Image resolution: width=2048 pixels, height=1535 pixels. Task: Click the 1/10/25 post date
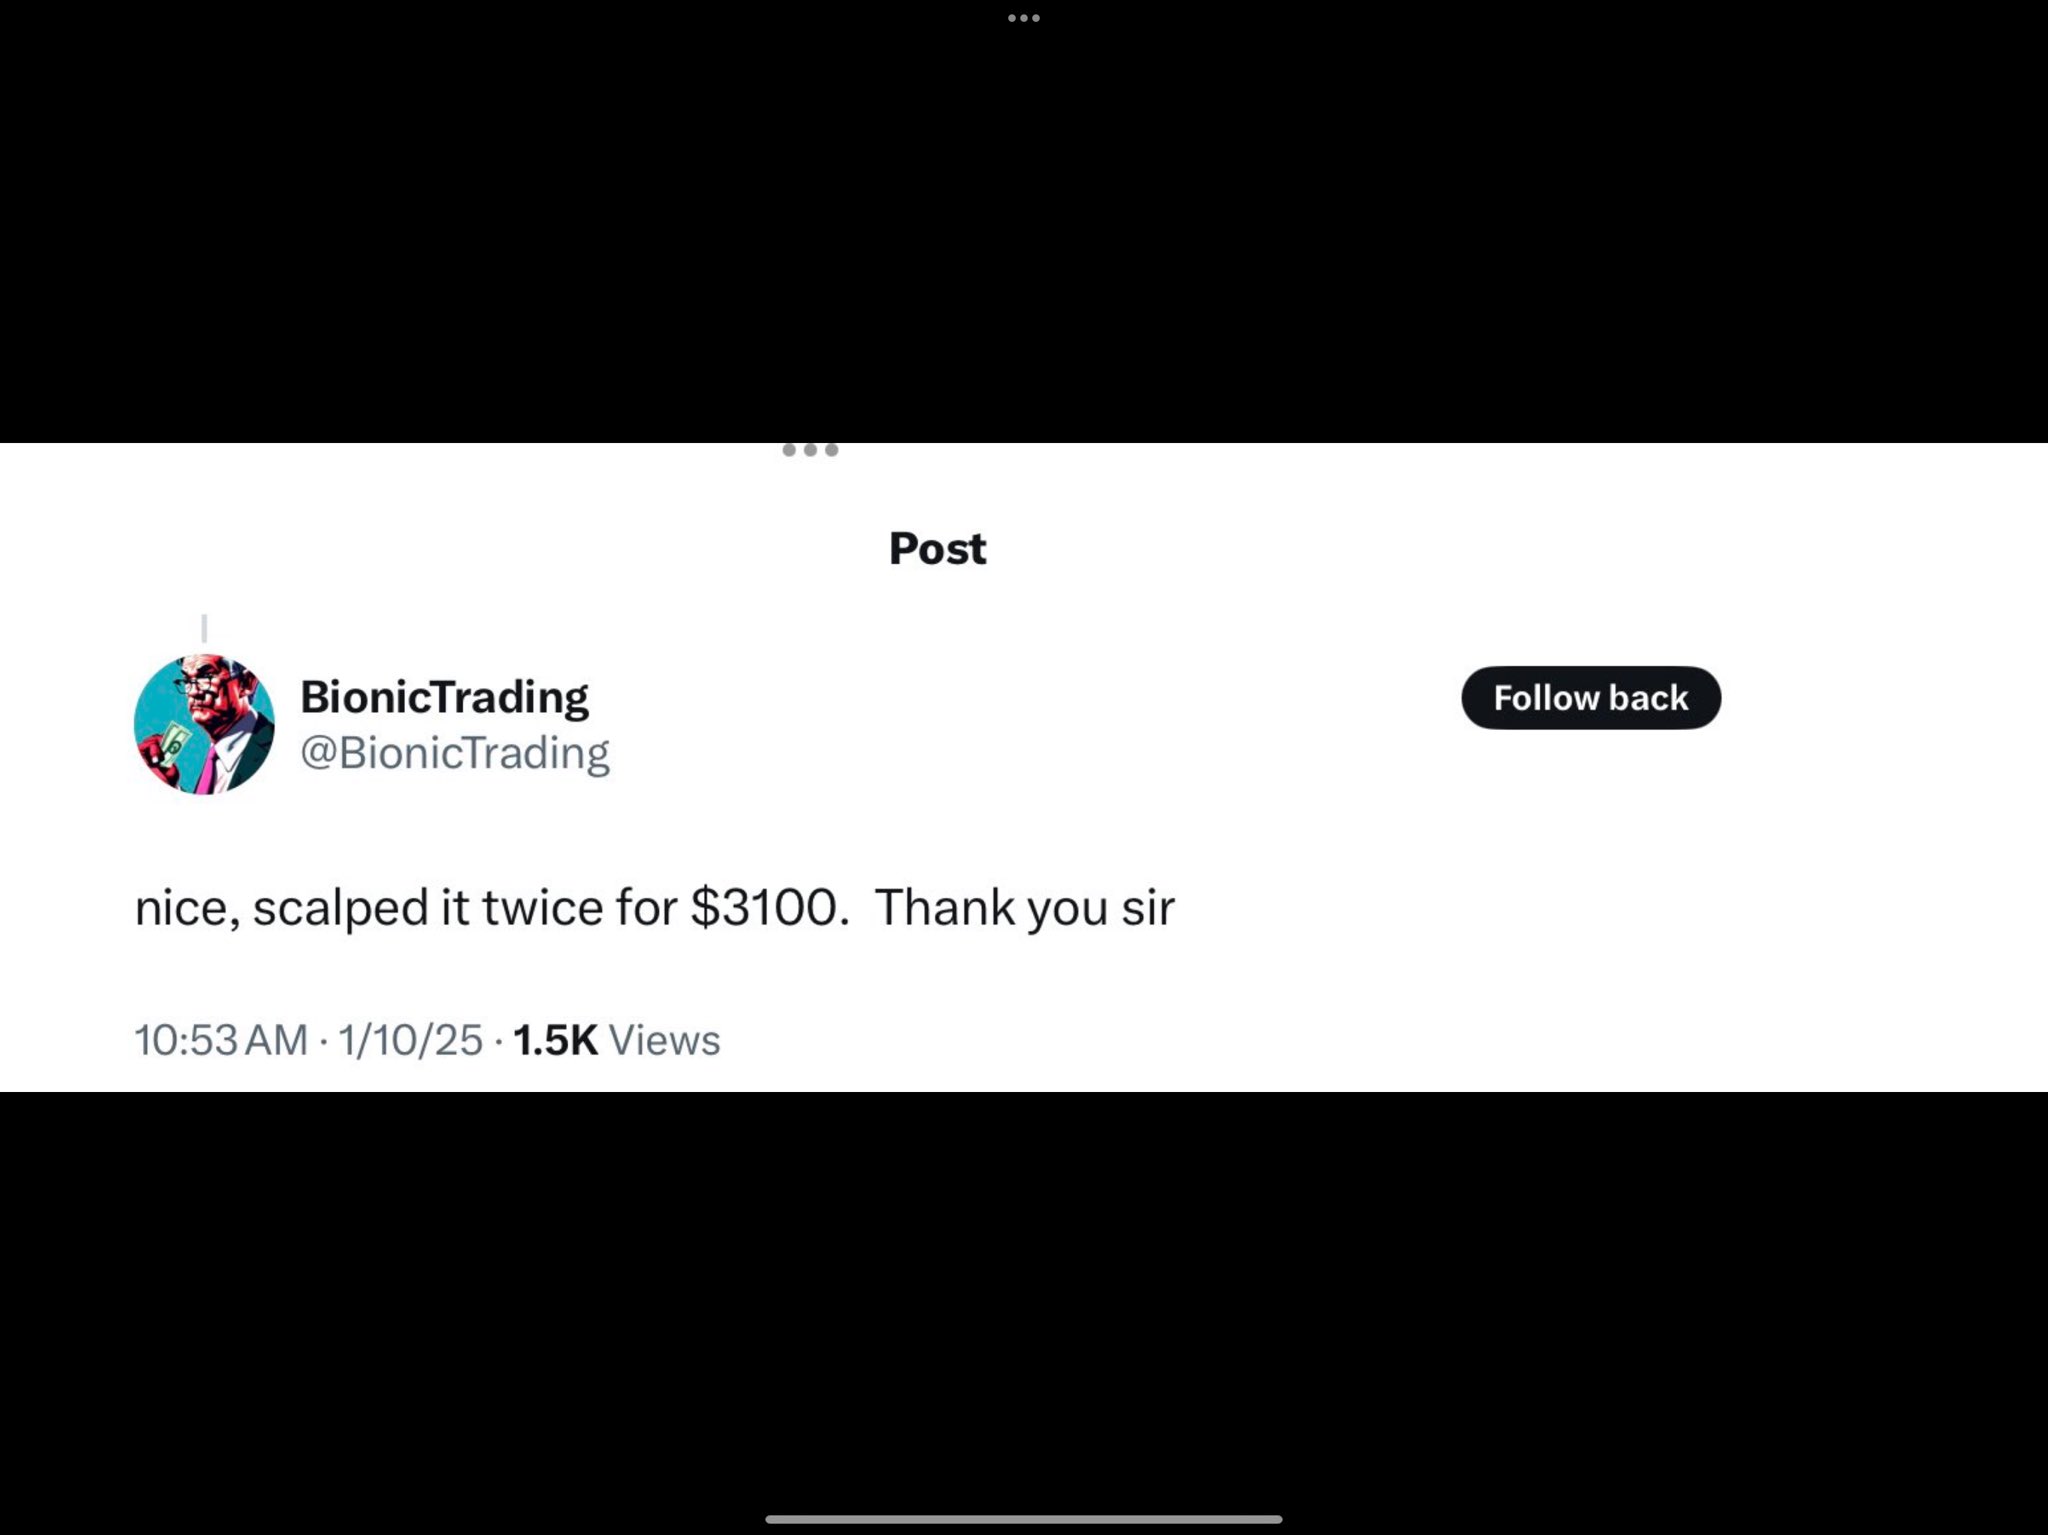[x=410, y=1040]
